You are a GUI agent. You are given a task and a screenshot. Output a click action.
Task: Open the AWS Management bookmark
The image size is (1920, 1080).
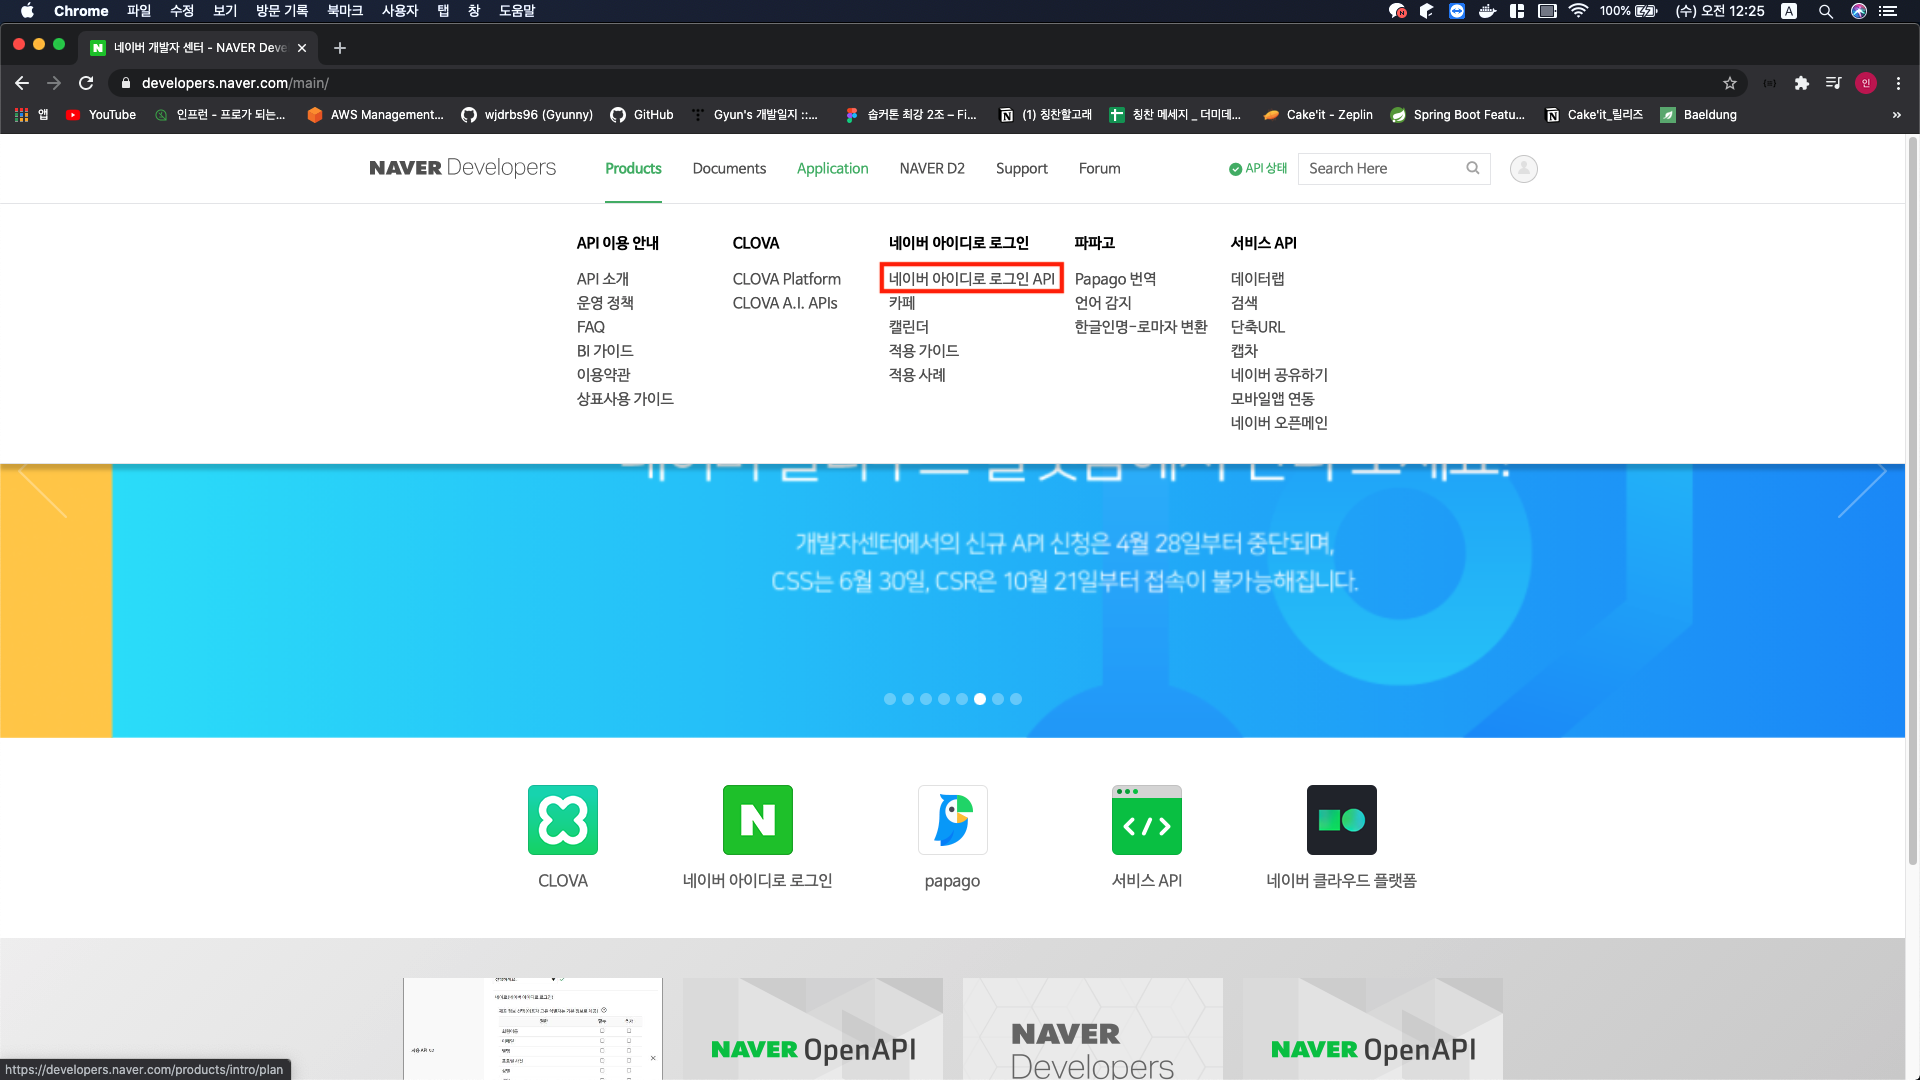coord(375,115)
